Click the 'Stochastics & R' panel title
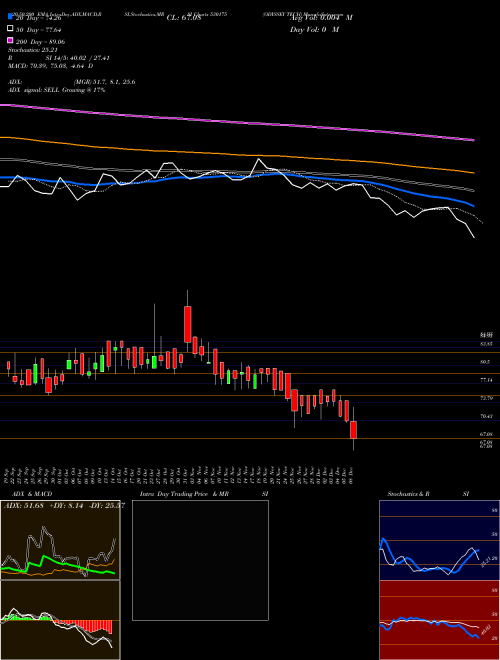 (408, 494)
